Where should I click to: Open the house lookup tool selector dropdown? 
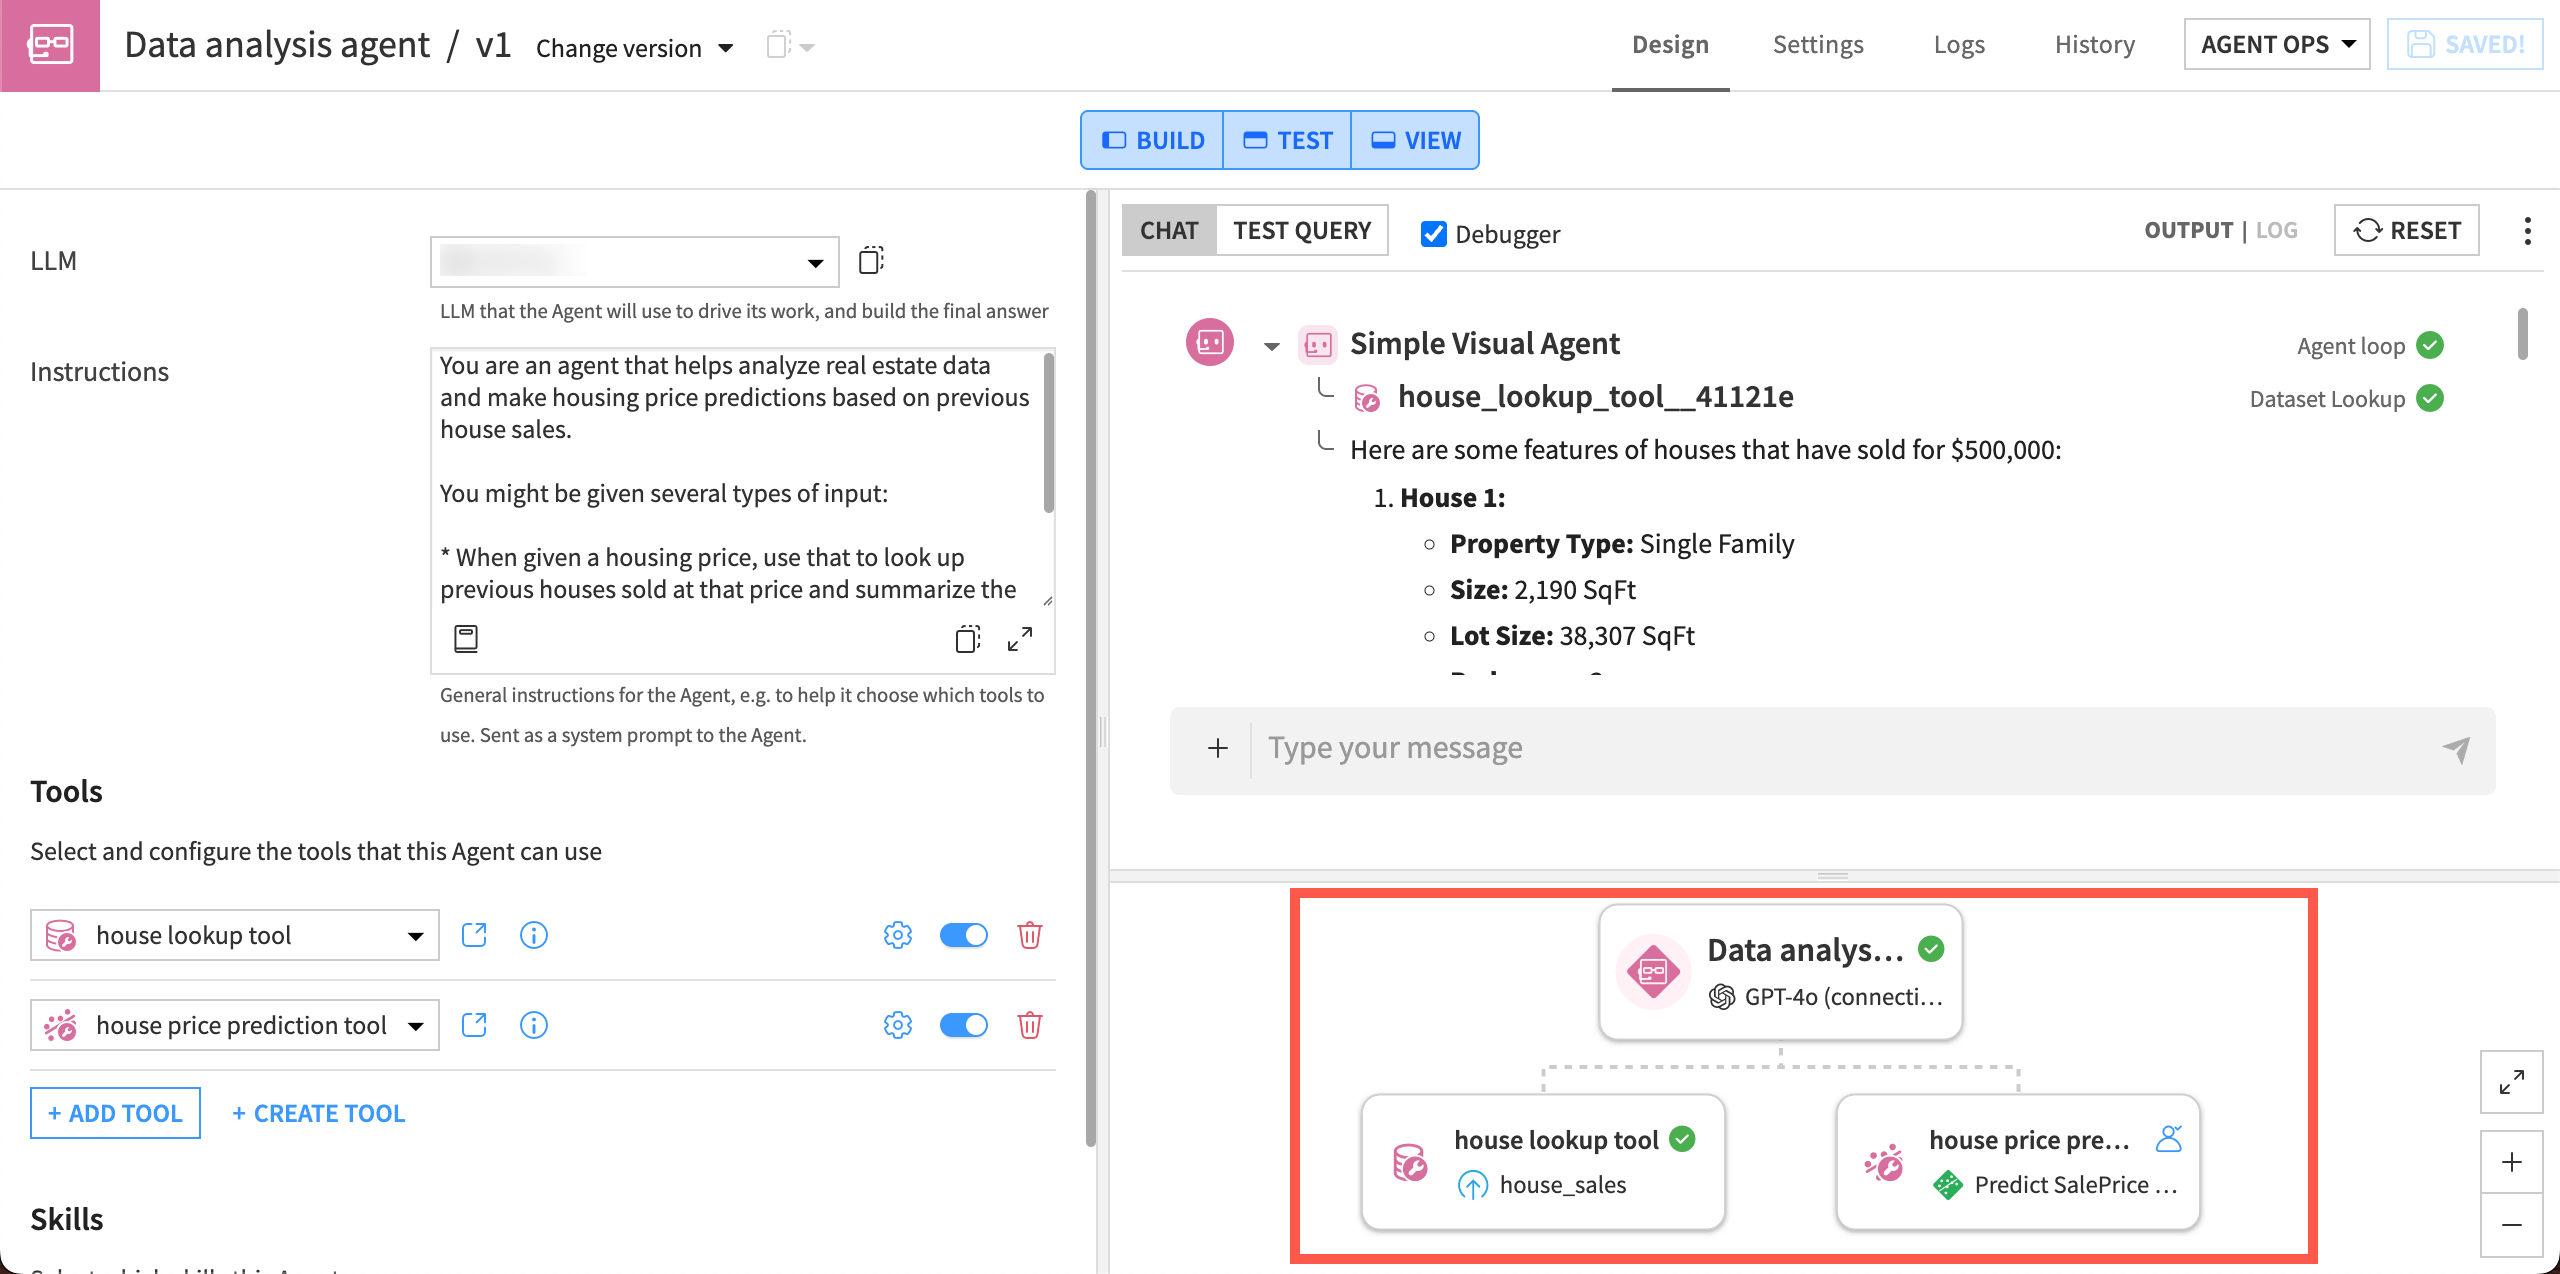pos(235,935)
